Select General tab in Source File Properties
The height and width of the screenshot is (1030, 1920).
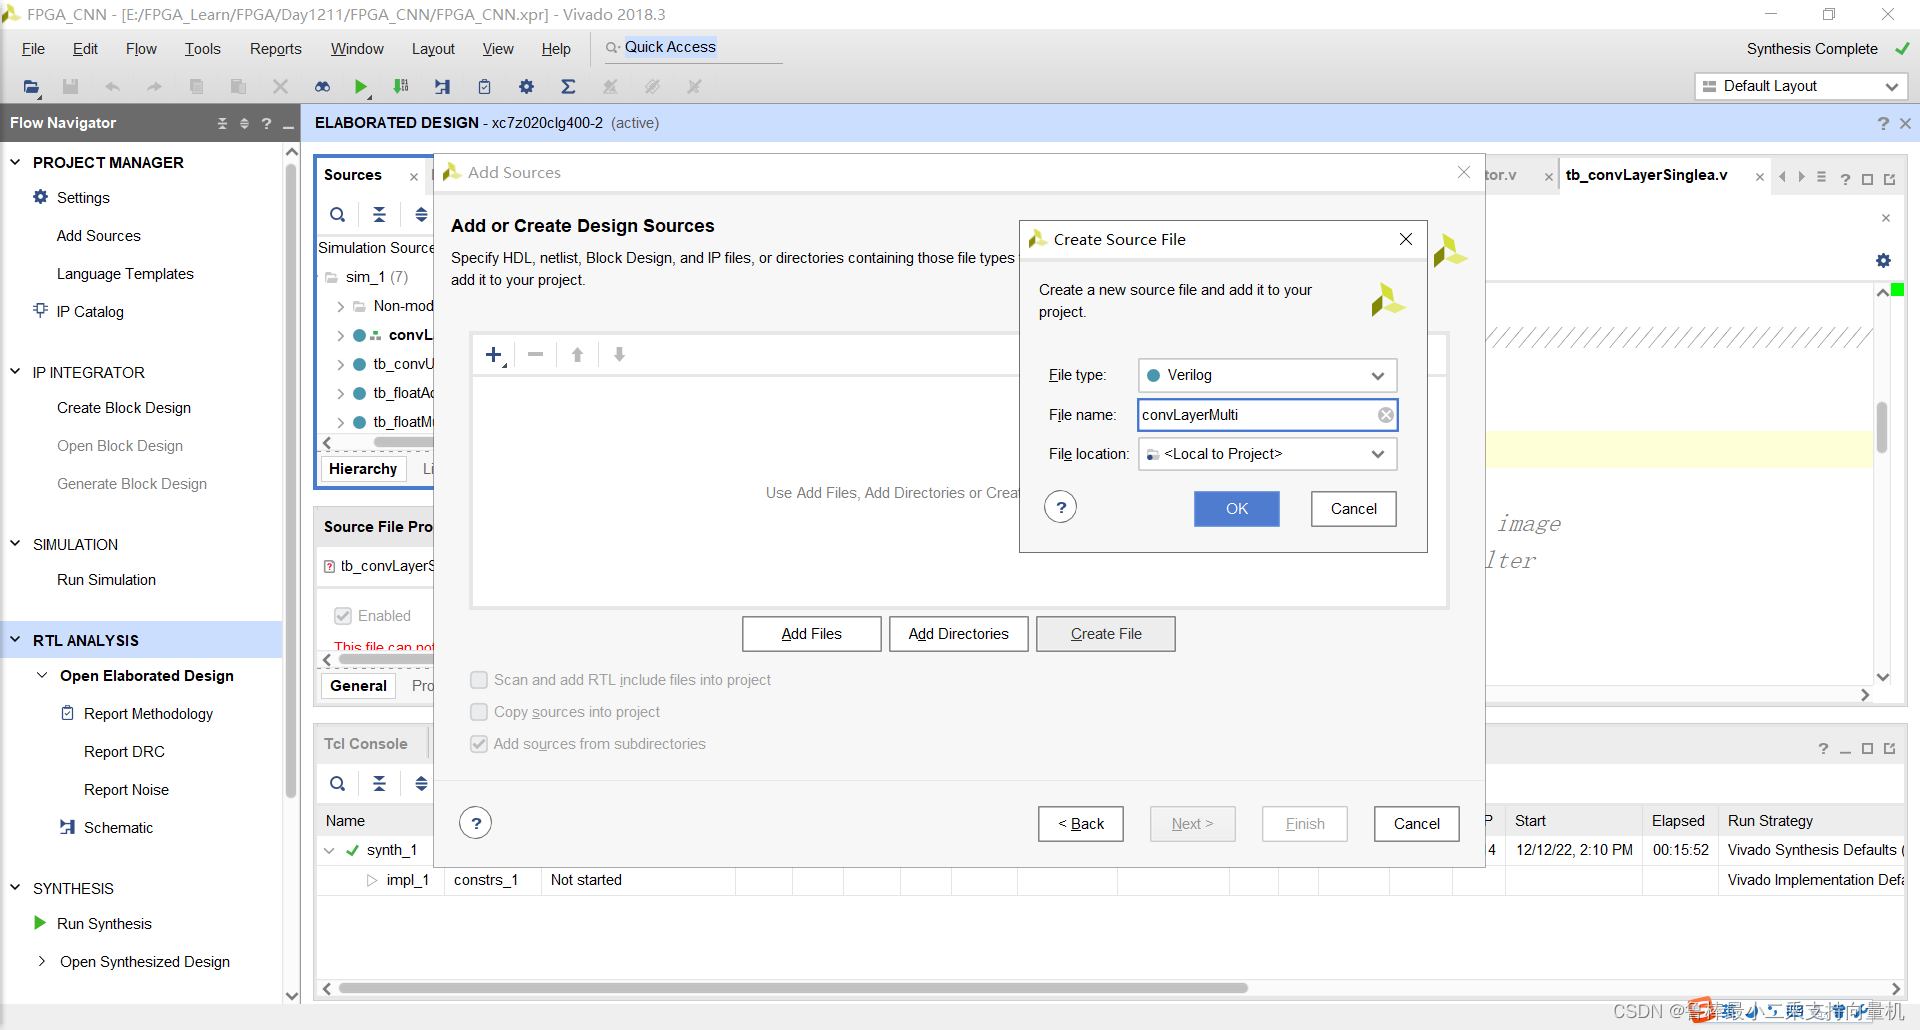click(x=358, y=686)
